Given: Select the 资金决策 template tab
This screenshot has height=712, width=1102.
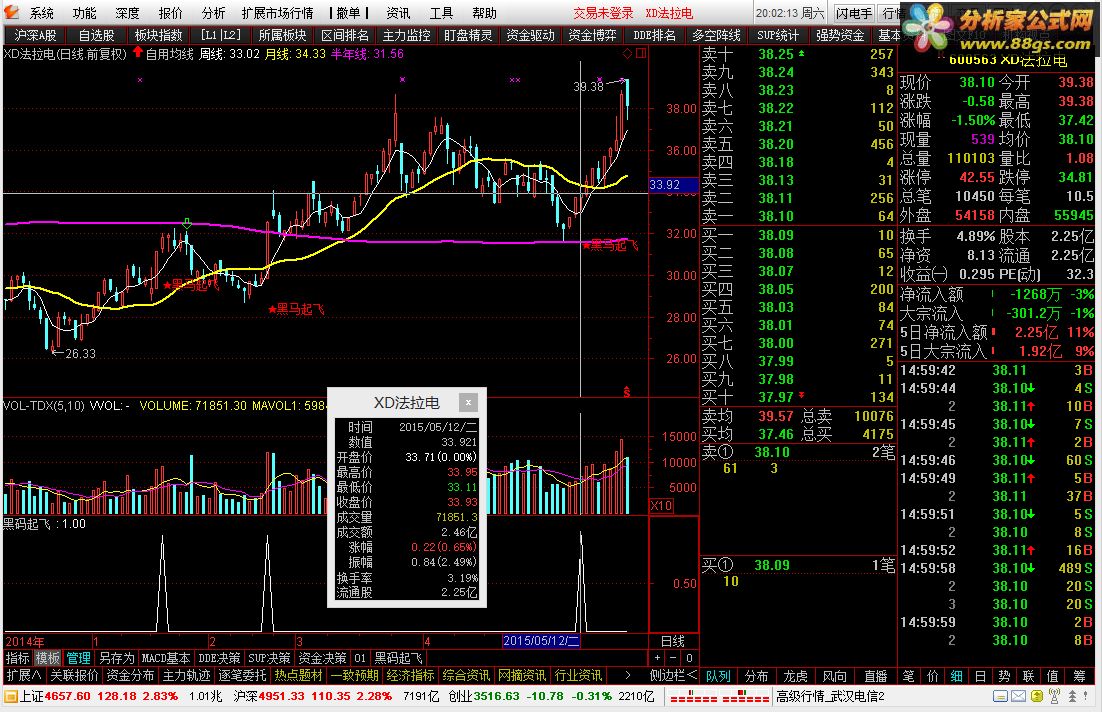Looking at the screenshot, I should (322, 658).
